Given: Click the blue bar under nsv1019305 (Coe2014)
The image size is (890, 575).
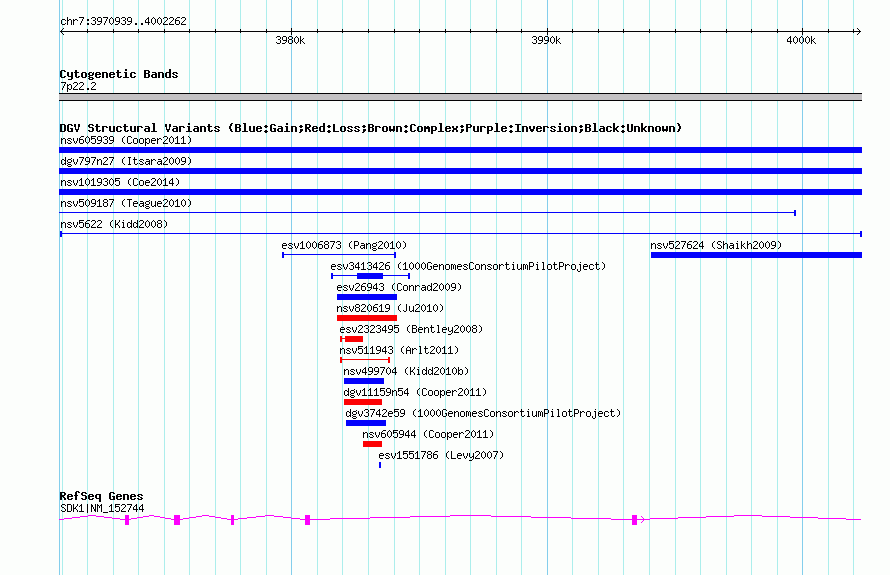Looking at the screenshot, I should click(460, 192).
